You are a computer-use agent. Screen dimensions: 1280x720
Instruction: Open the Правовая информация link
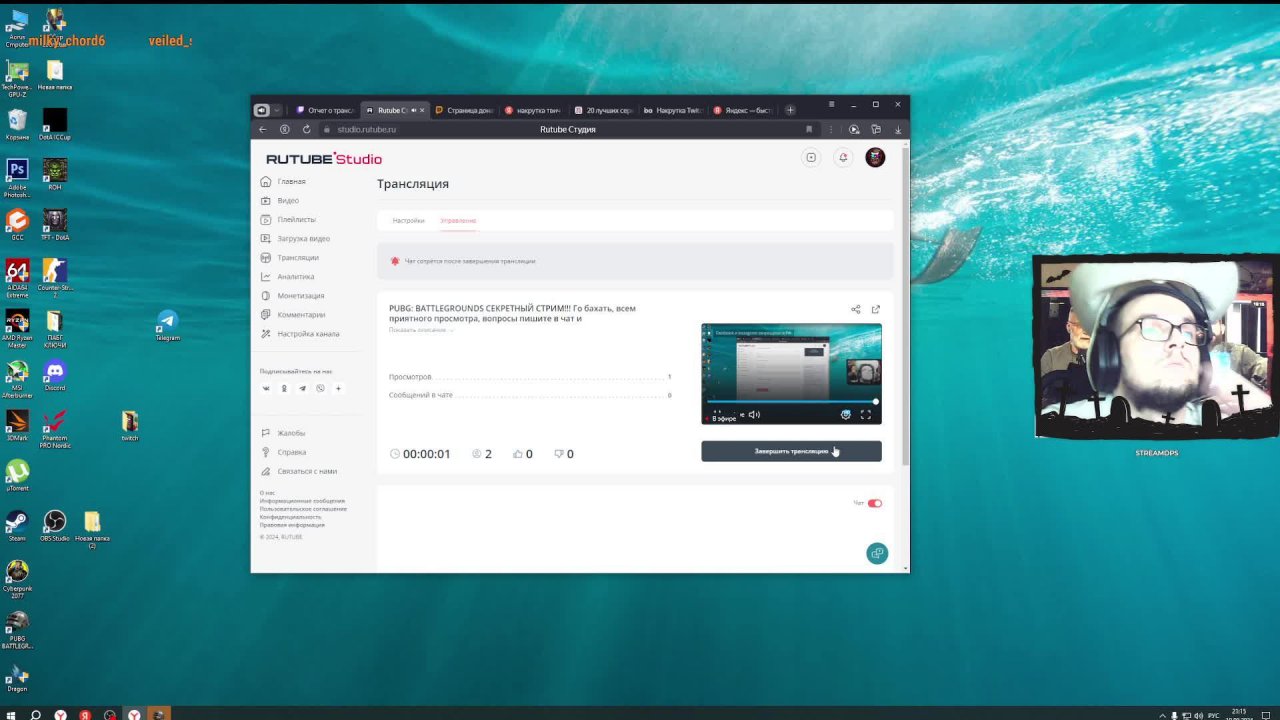coord(292,525)
